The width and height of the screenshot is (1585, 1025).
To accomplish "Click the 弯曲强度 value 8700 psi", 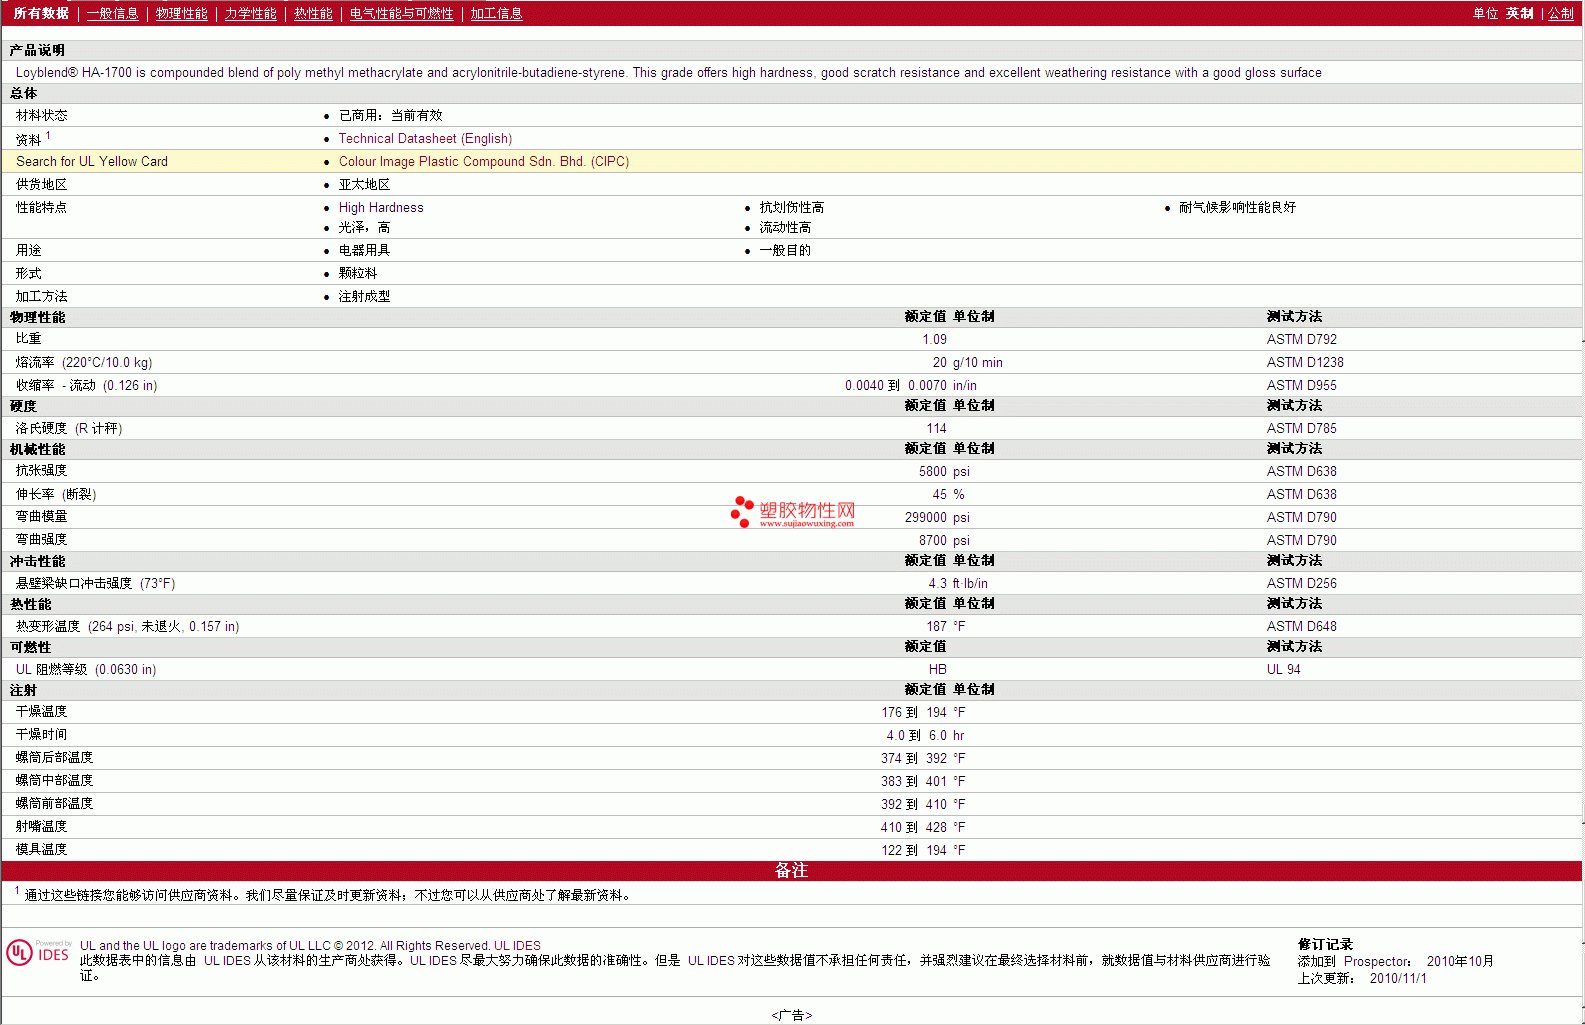I will point(944,541).
